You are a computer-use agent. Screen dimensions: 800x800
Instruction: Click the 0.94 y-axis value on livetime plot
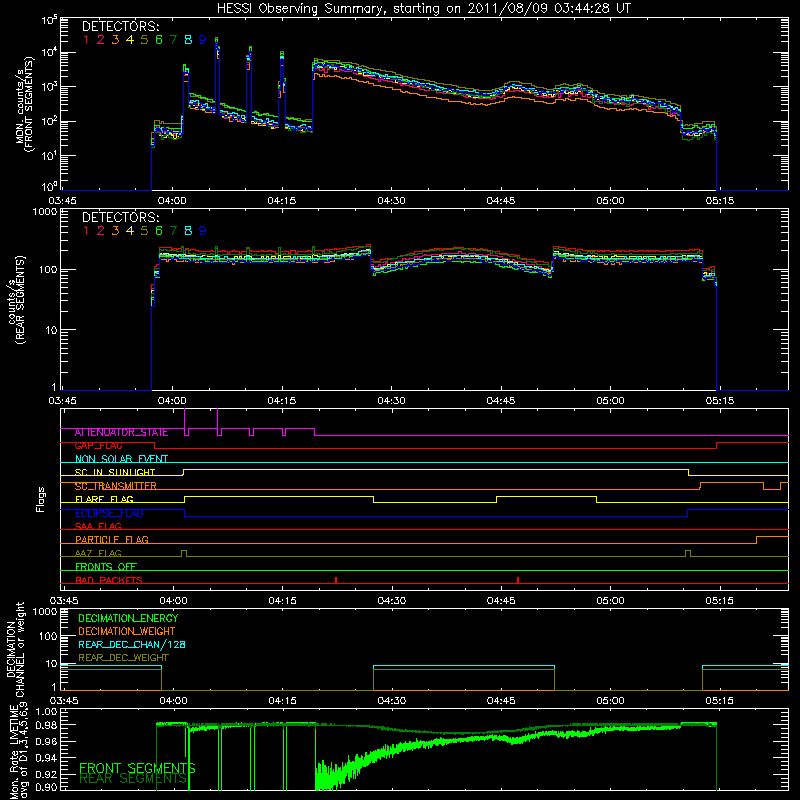[47, 757]
